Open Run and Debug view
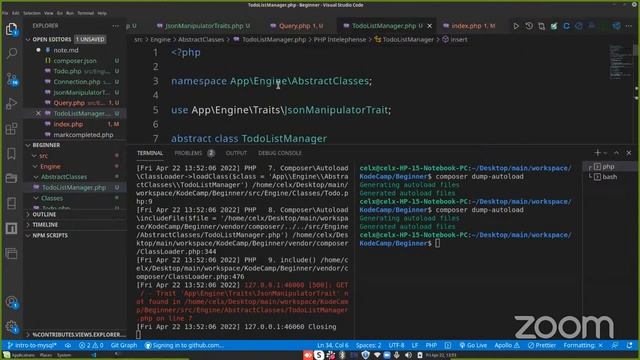 pos(11,104)
